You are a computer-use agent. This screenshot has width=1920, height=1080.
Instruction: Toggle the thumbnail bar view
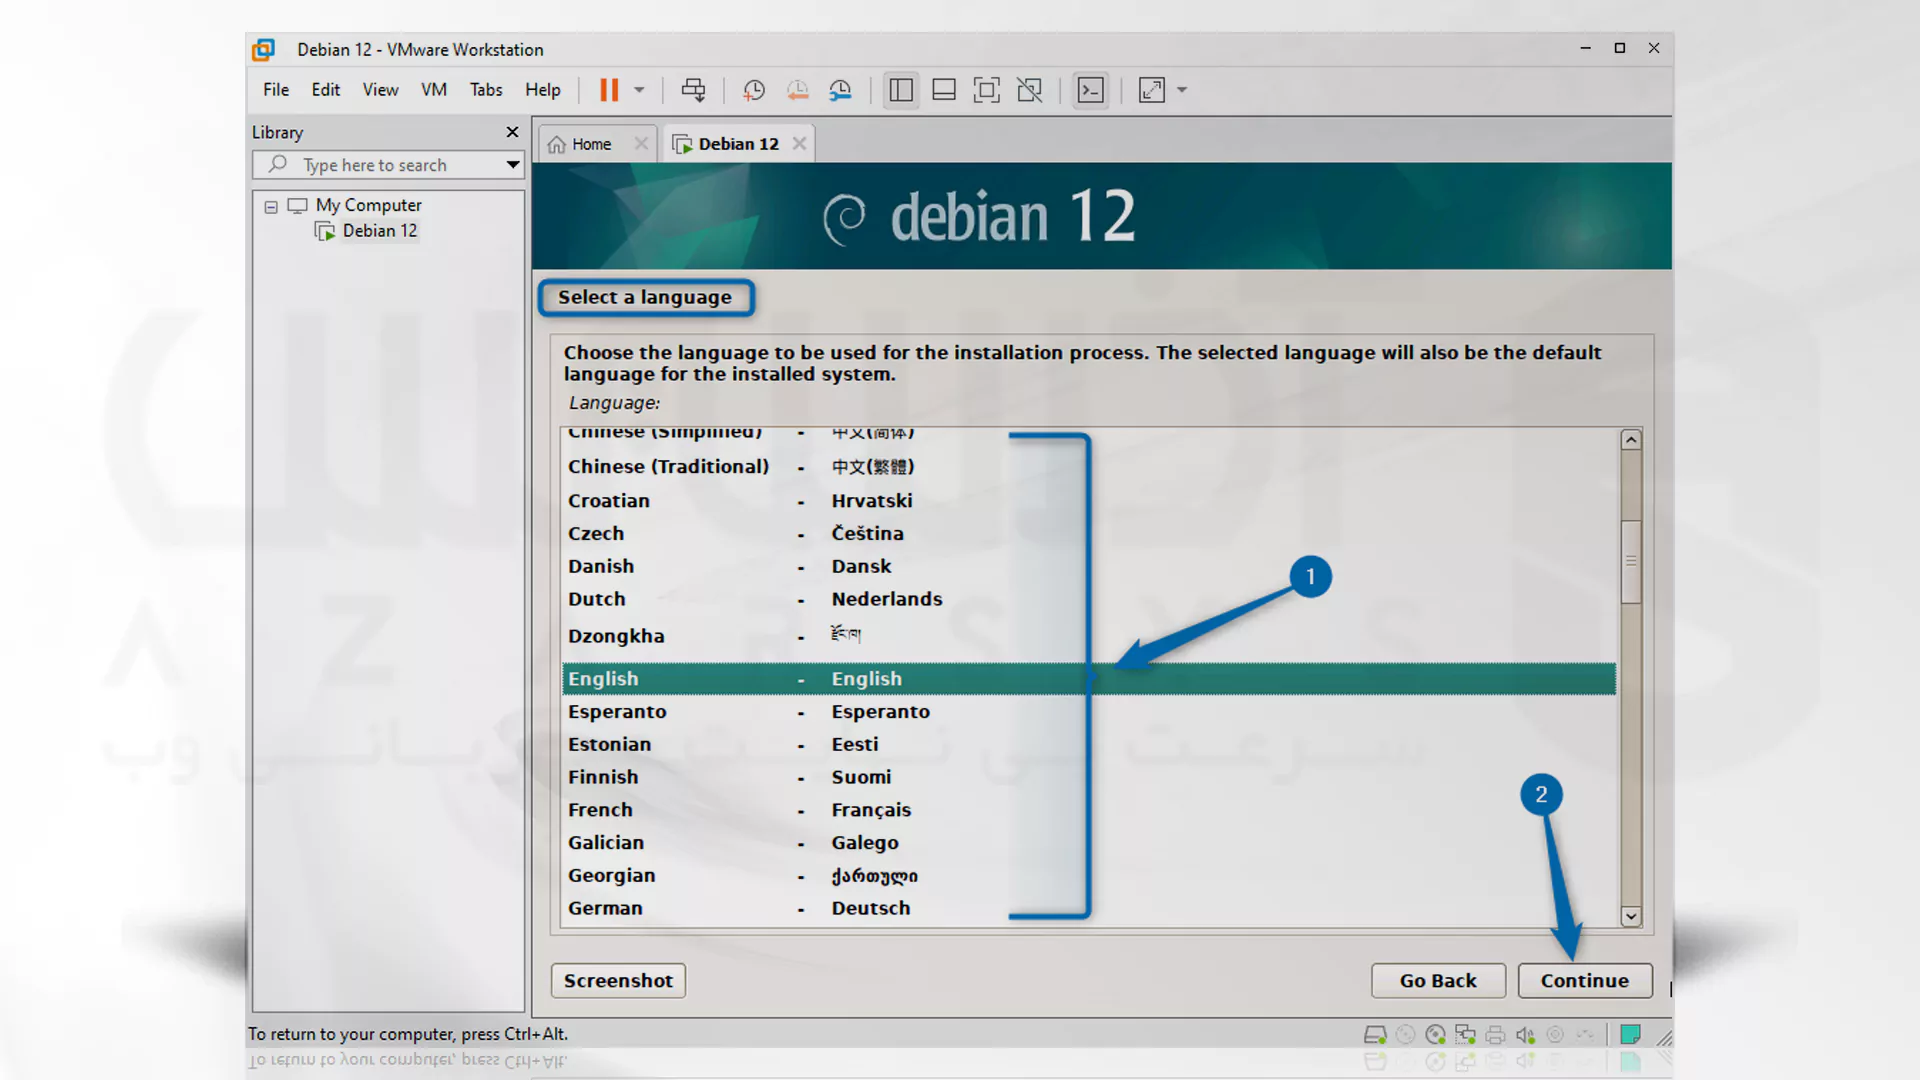point(944,90)
